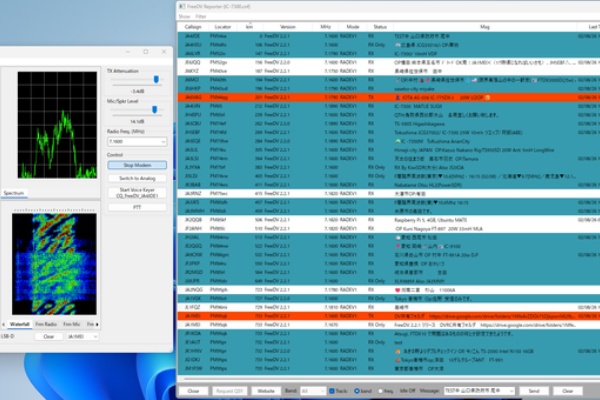Click the MHz column header

(x=325, y=27)
